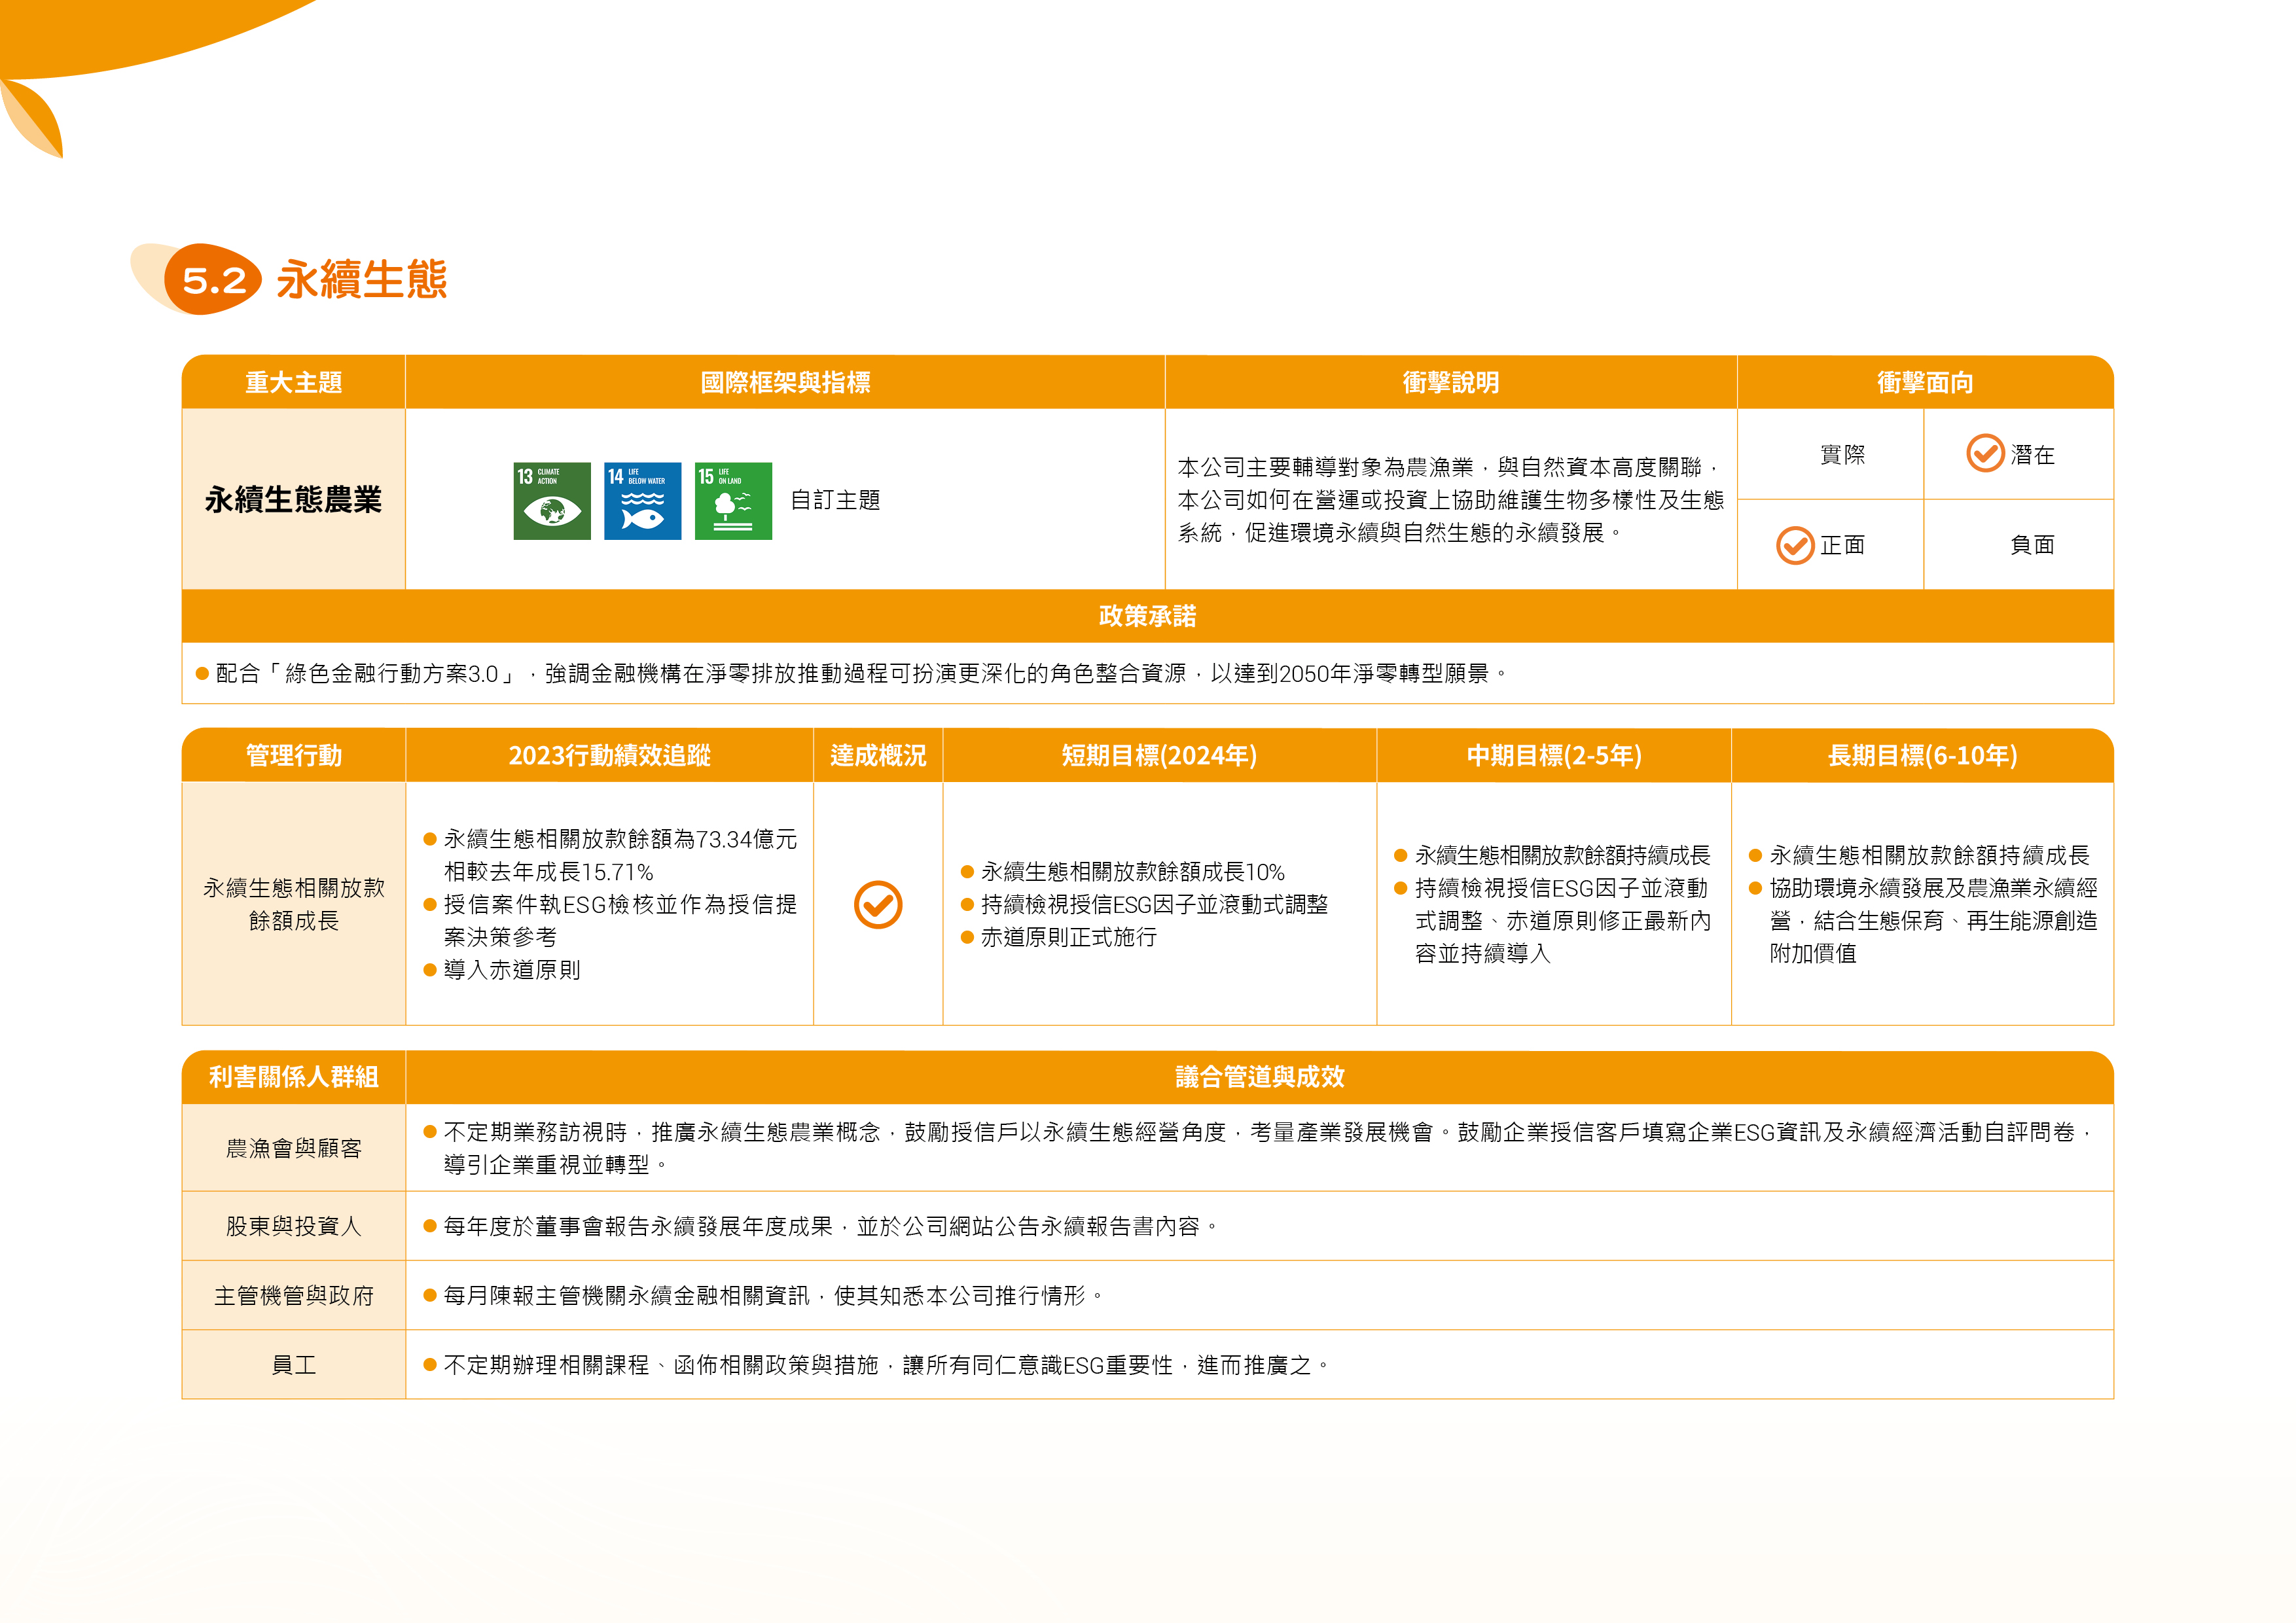Viewport: 2296px width, 1623px height.
Task: Click the 潛在 label text
Action: point(2032,455)
